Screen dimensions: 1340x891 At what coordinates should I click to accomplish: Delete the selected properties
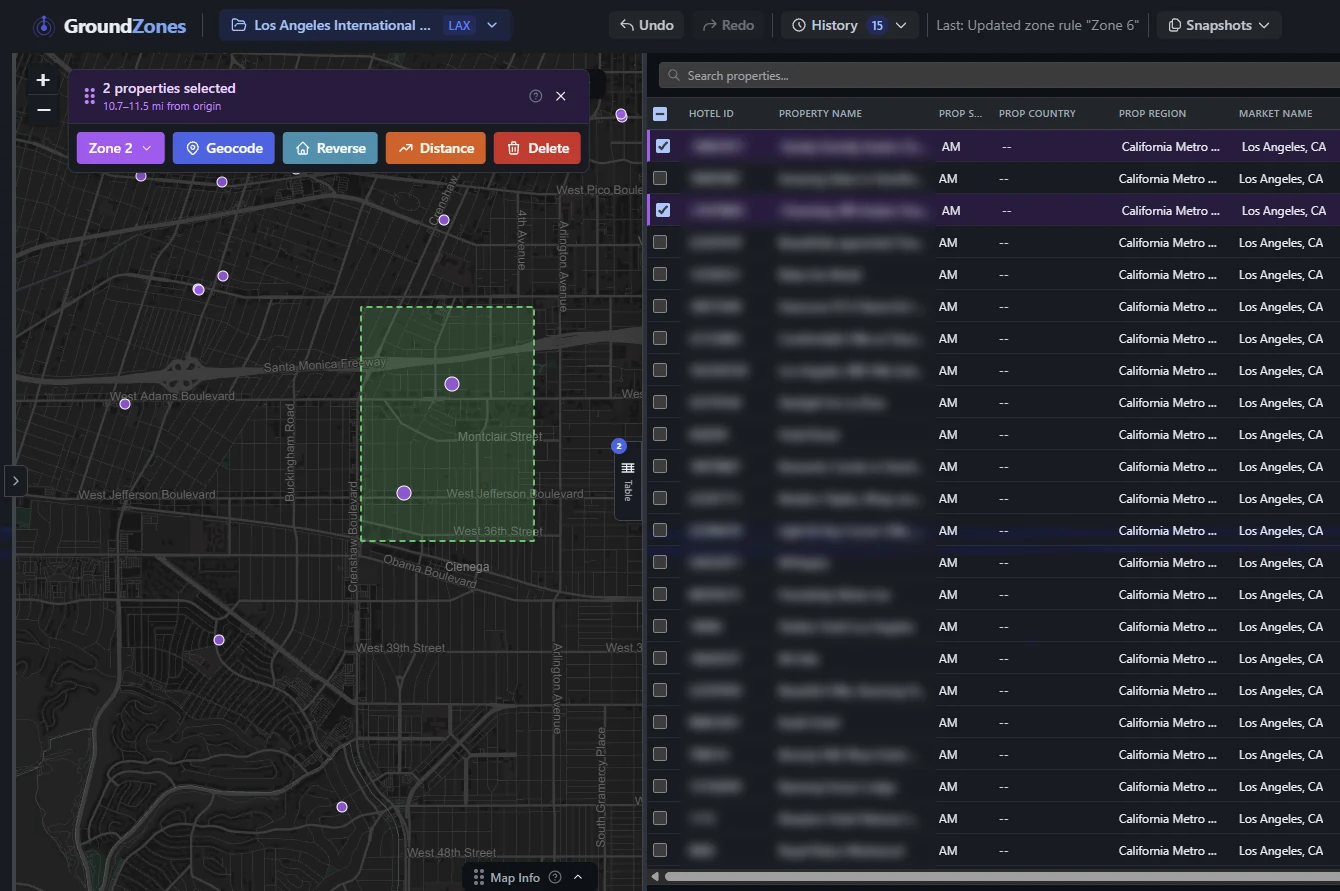click(x=537, y=148)
